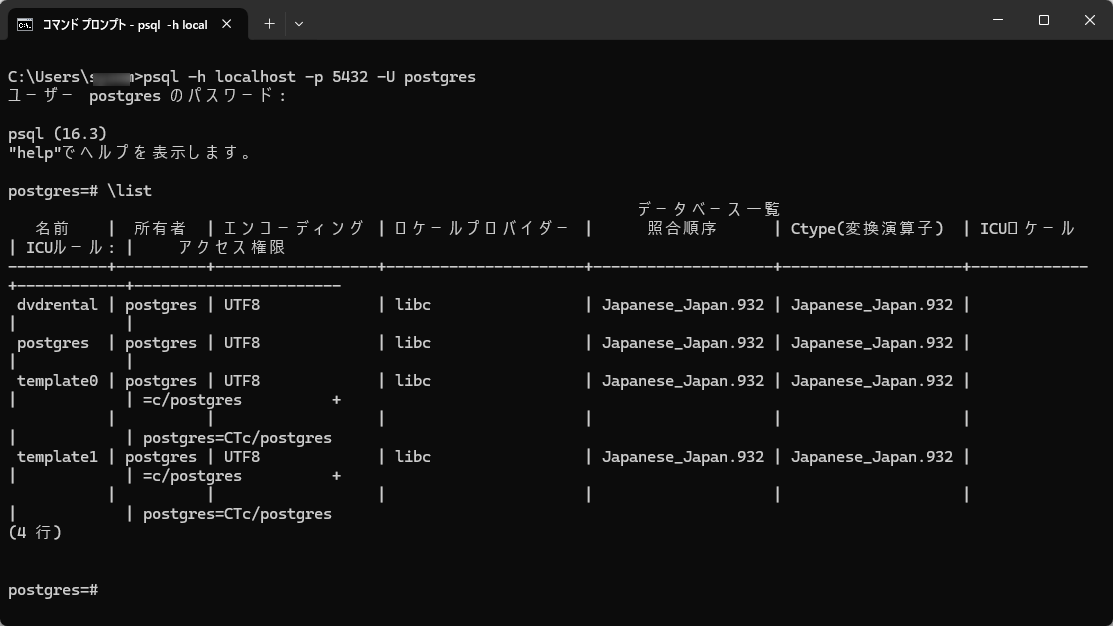The width and height of the screenshot is (1113, 626).
Task: Click the \list command text
Action: (x=133, y=190)
